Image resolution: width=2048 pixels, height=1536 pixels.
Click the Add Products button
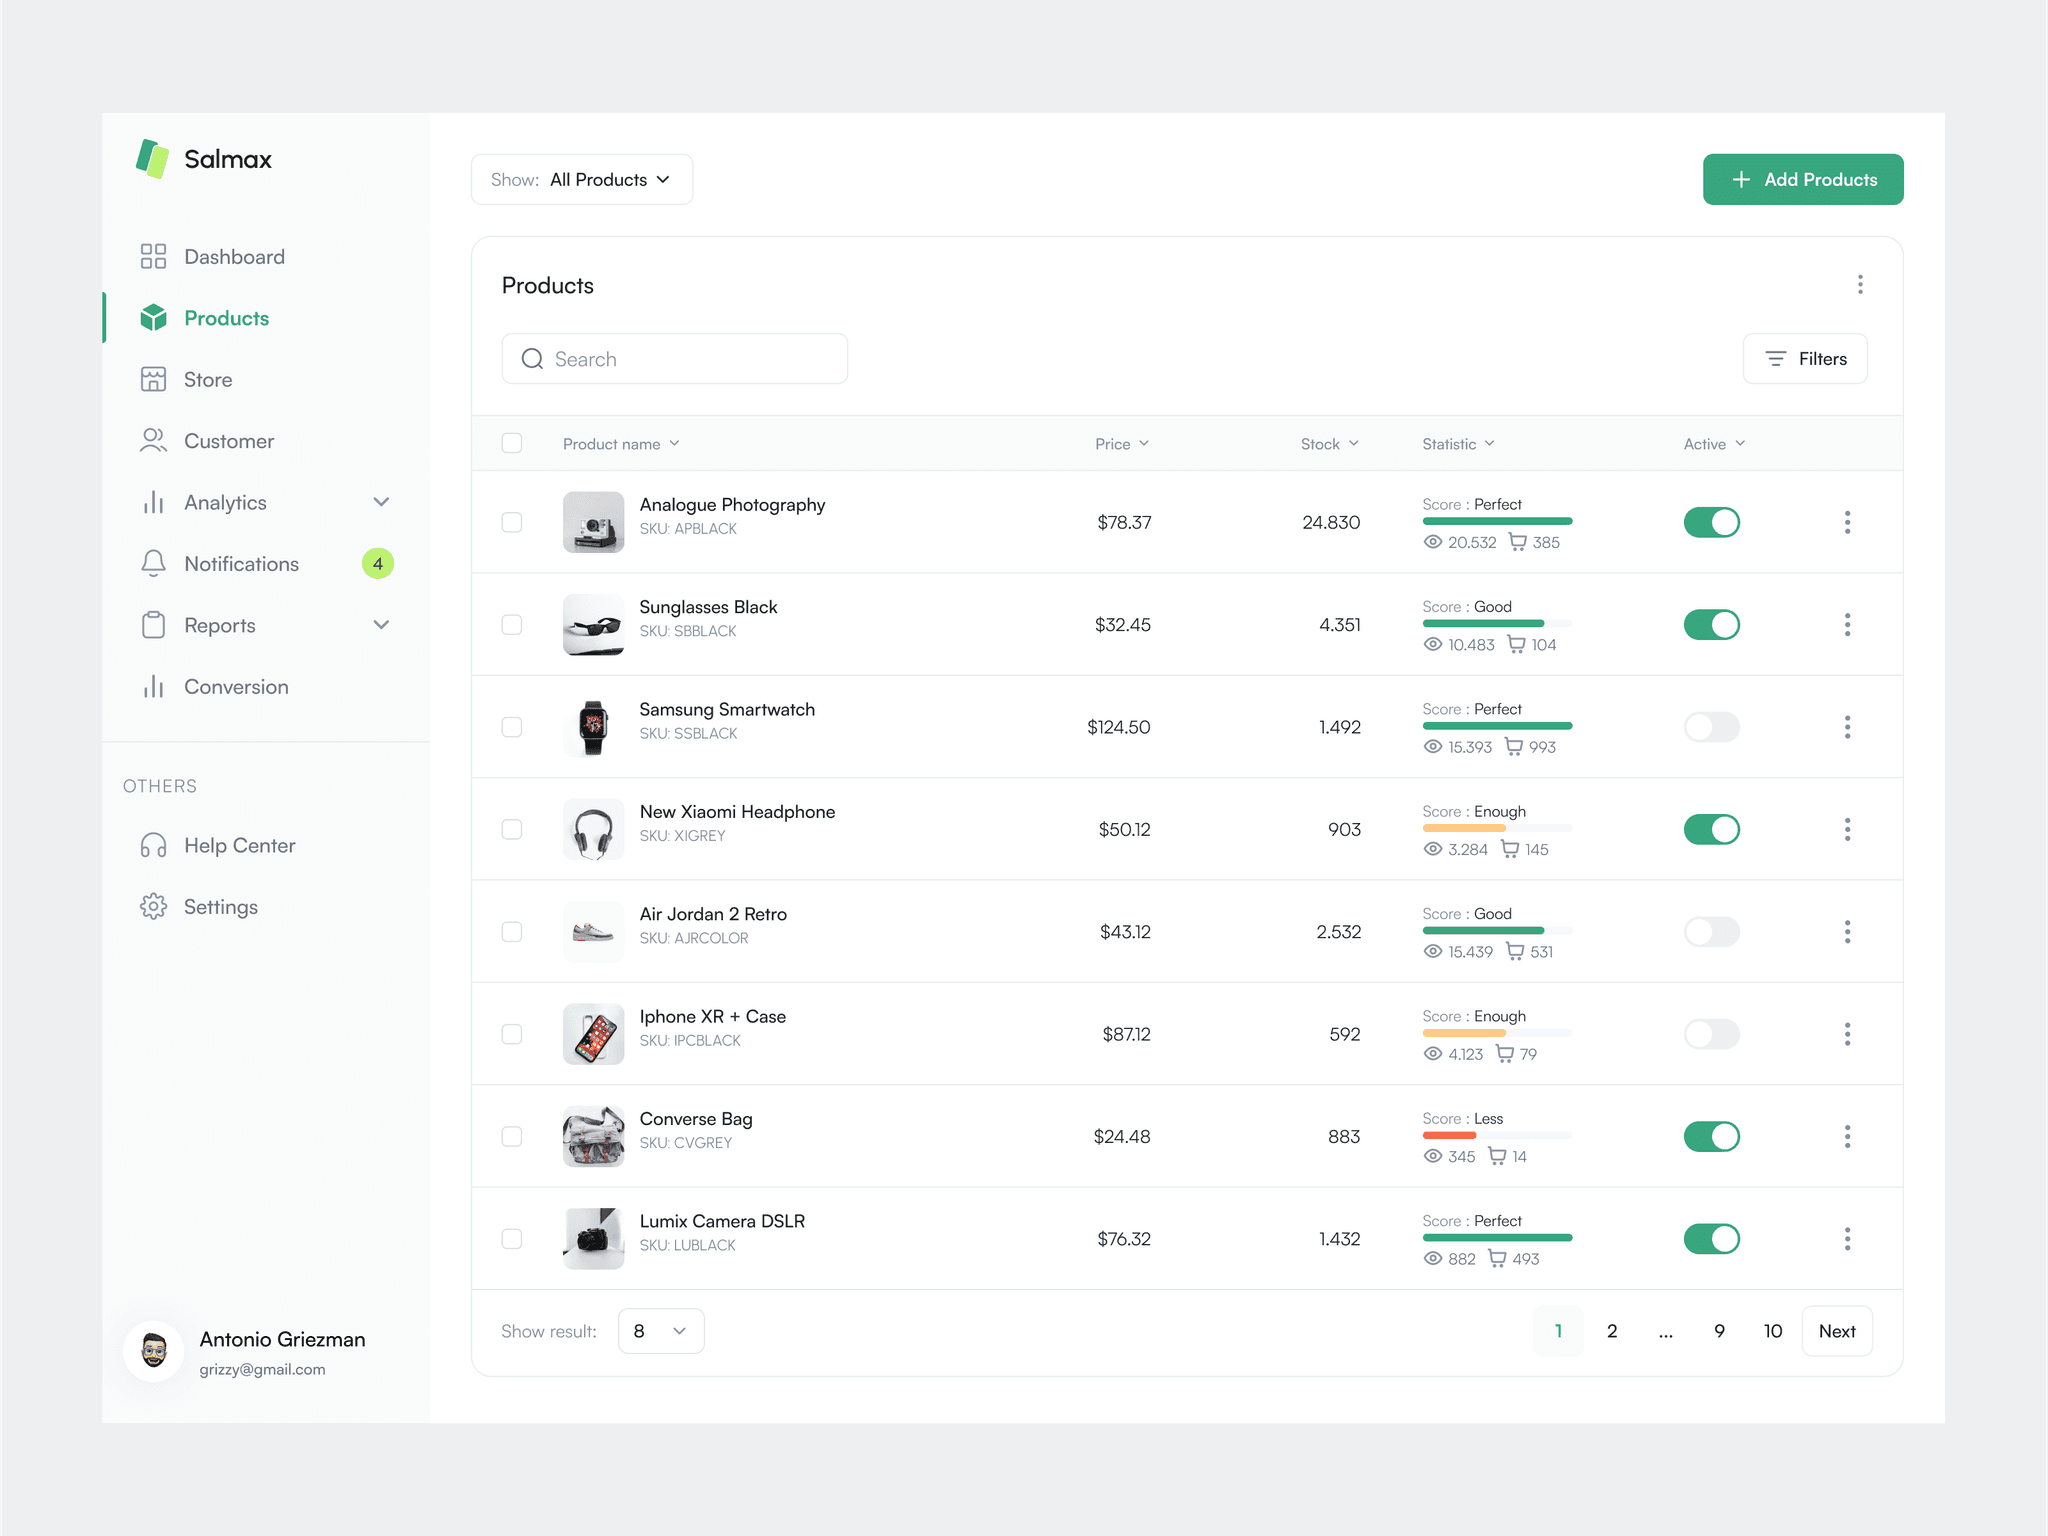coord(1803,180)
